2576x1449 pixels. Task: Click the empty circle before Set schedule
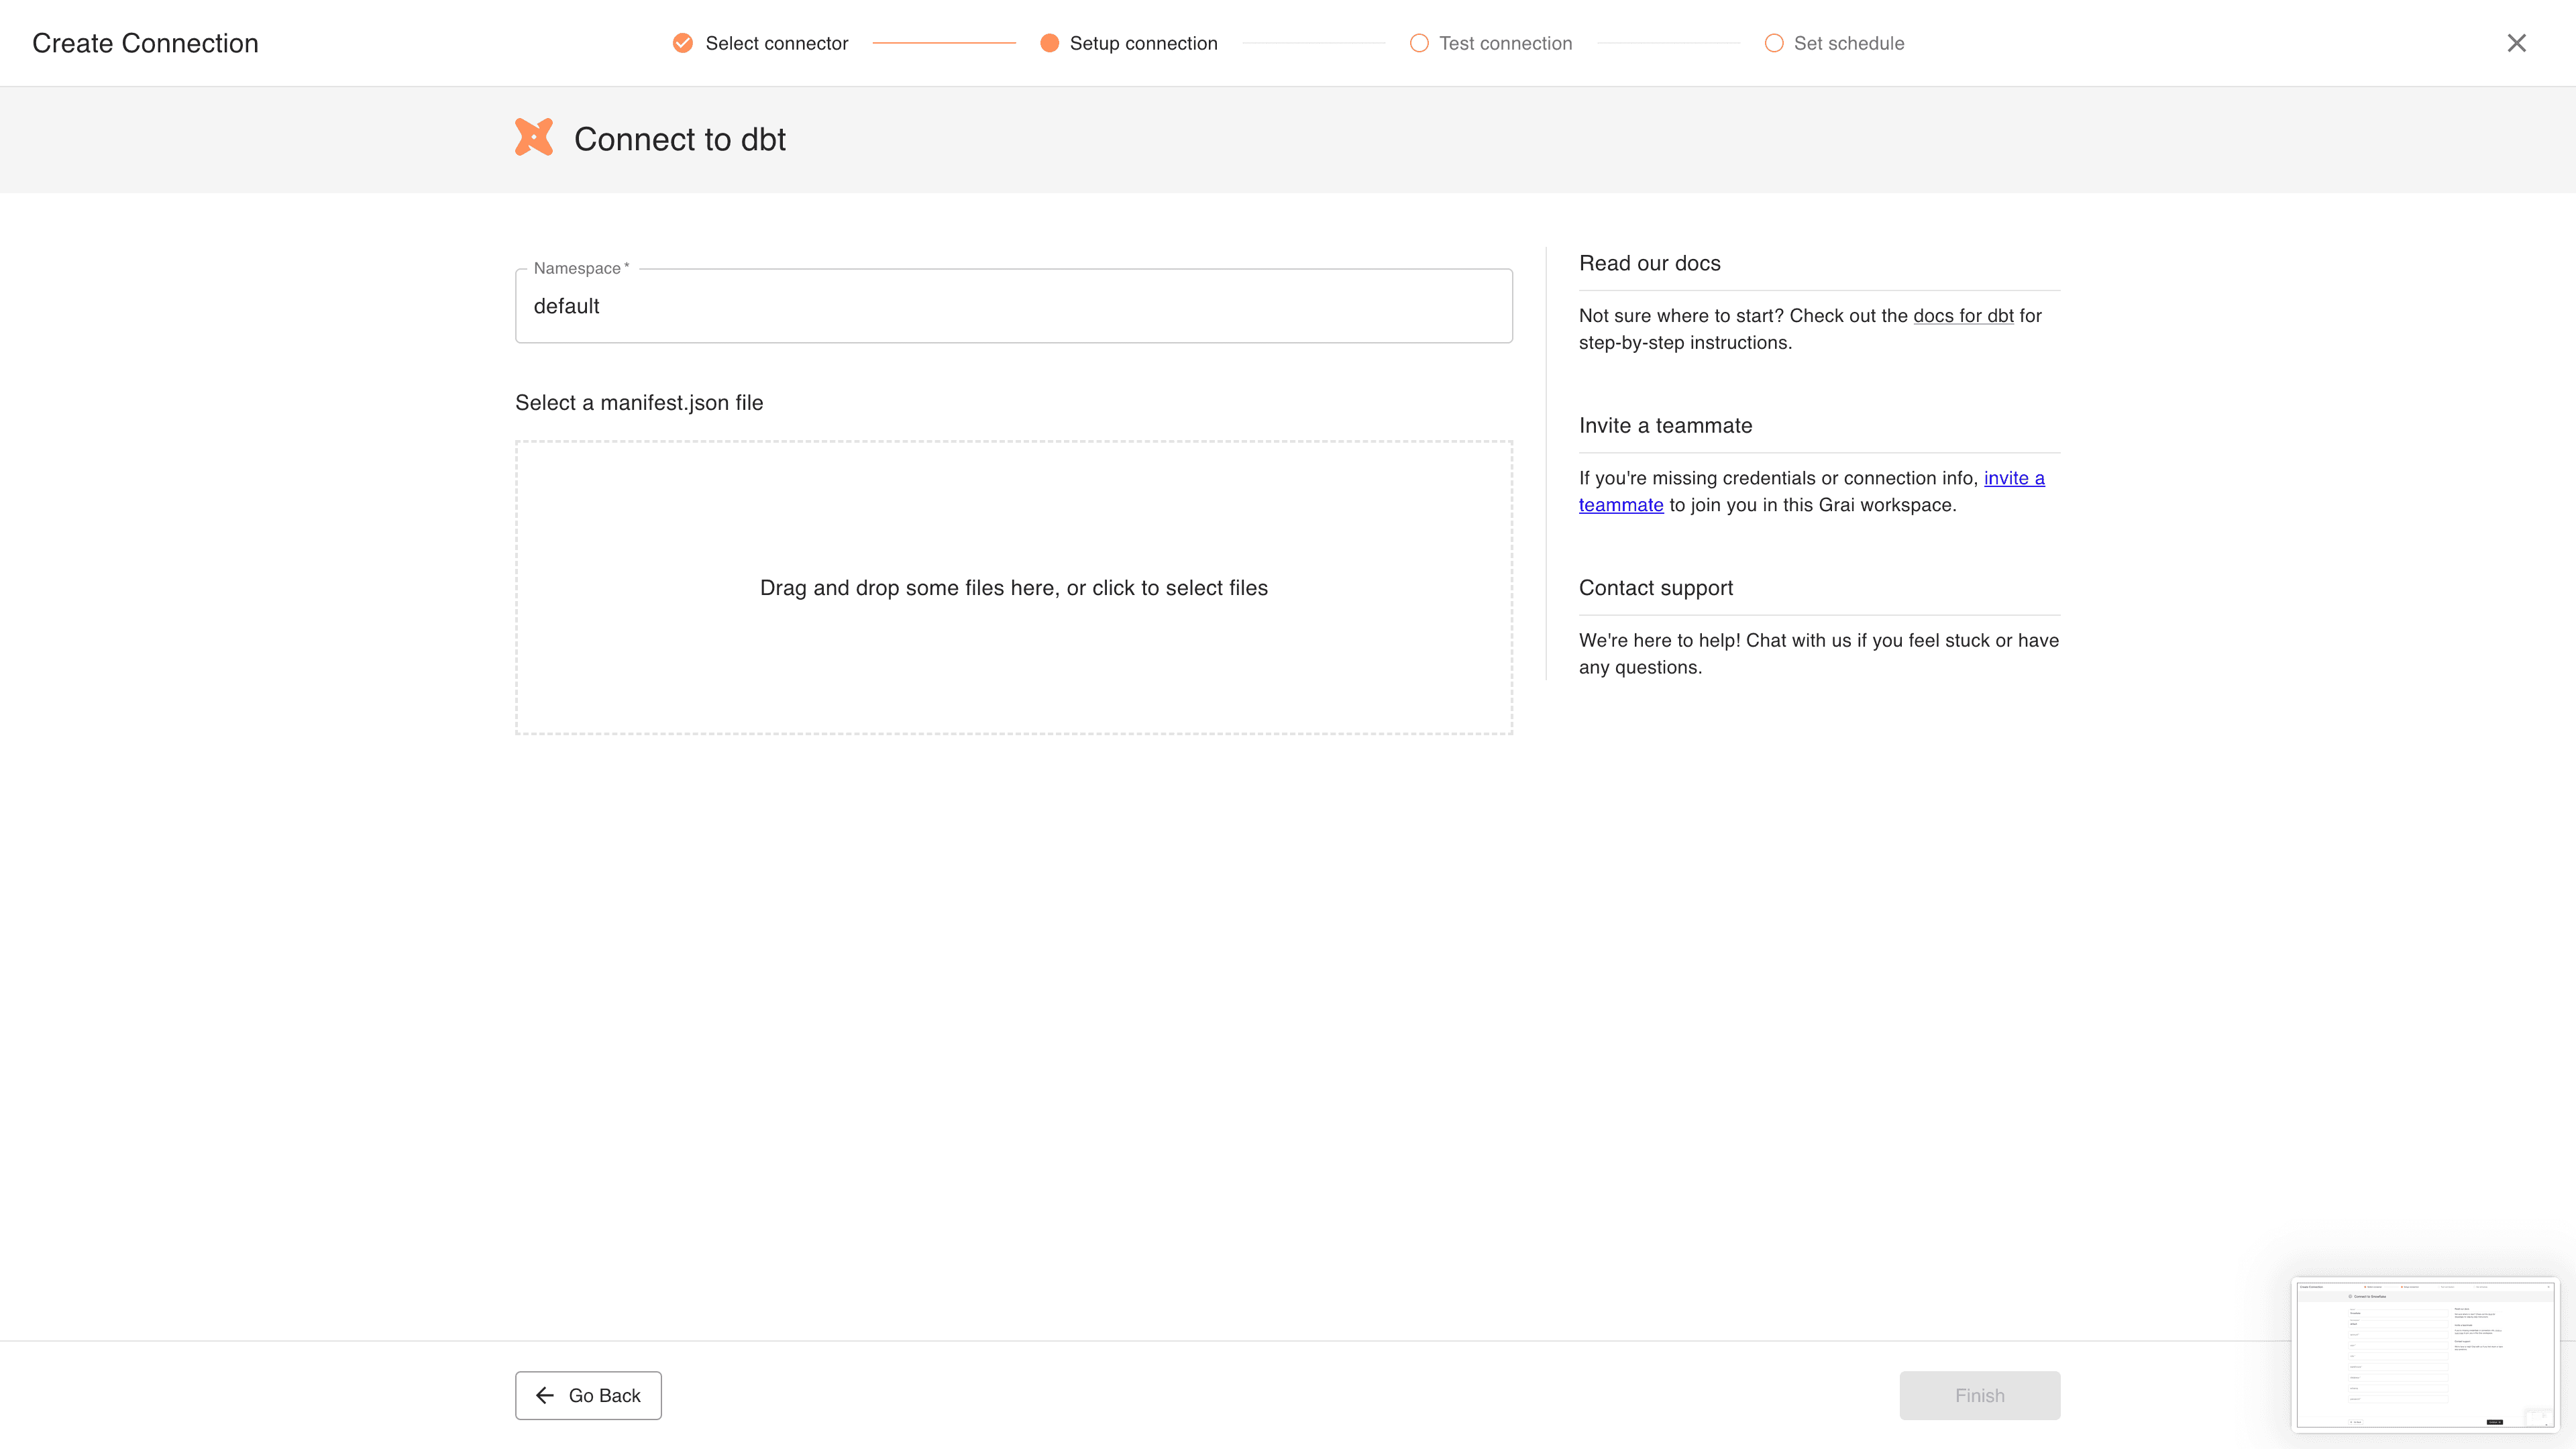point(1773,43)
